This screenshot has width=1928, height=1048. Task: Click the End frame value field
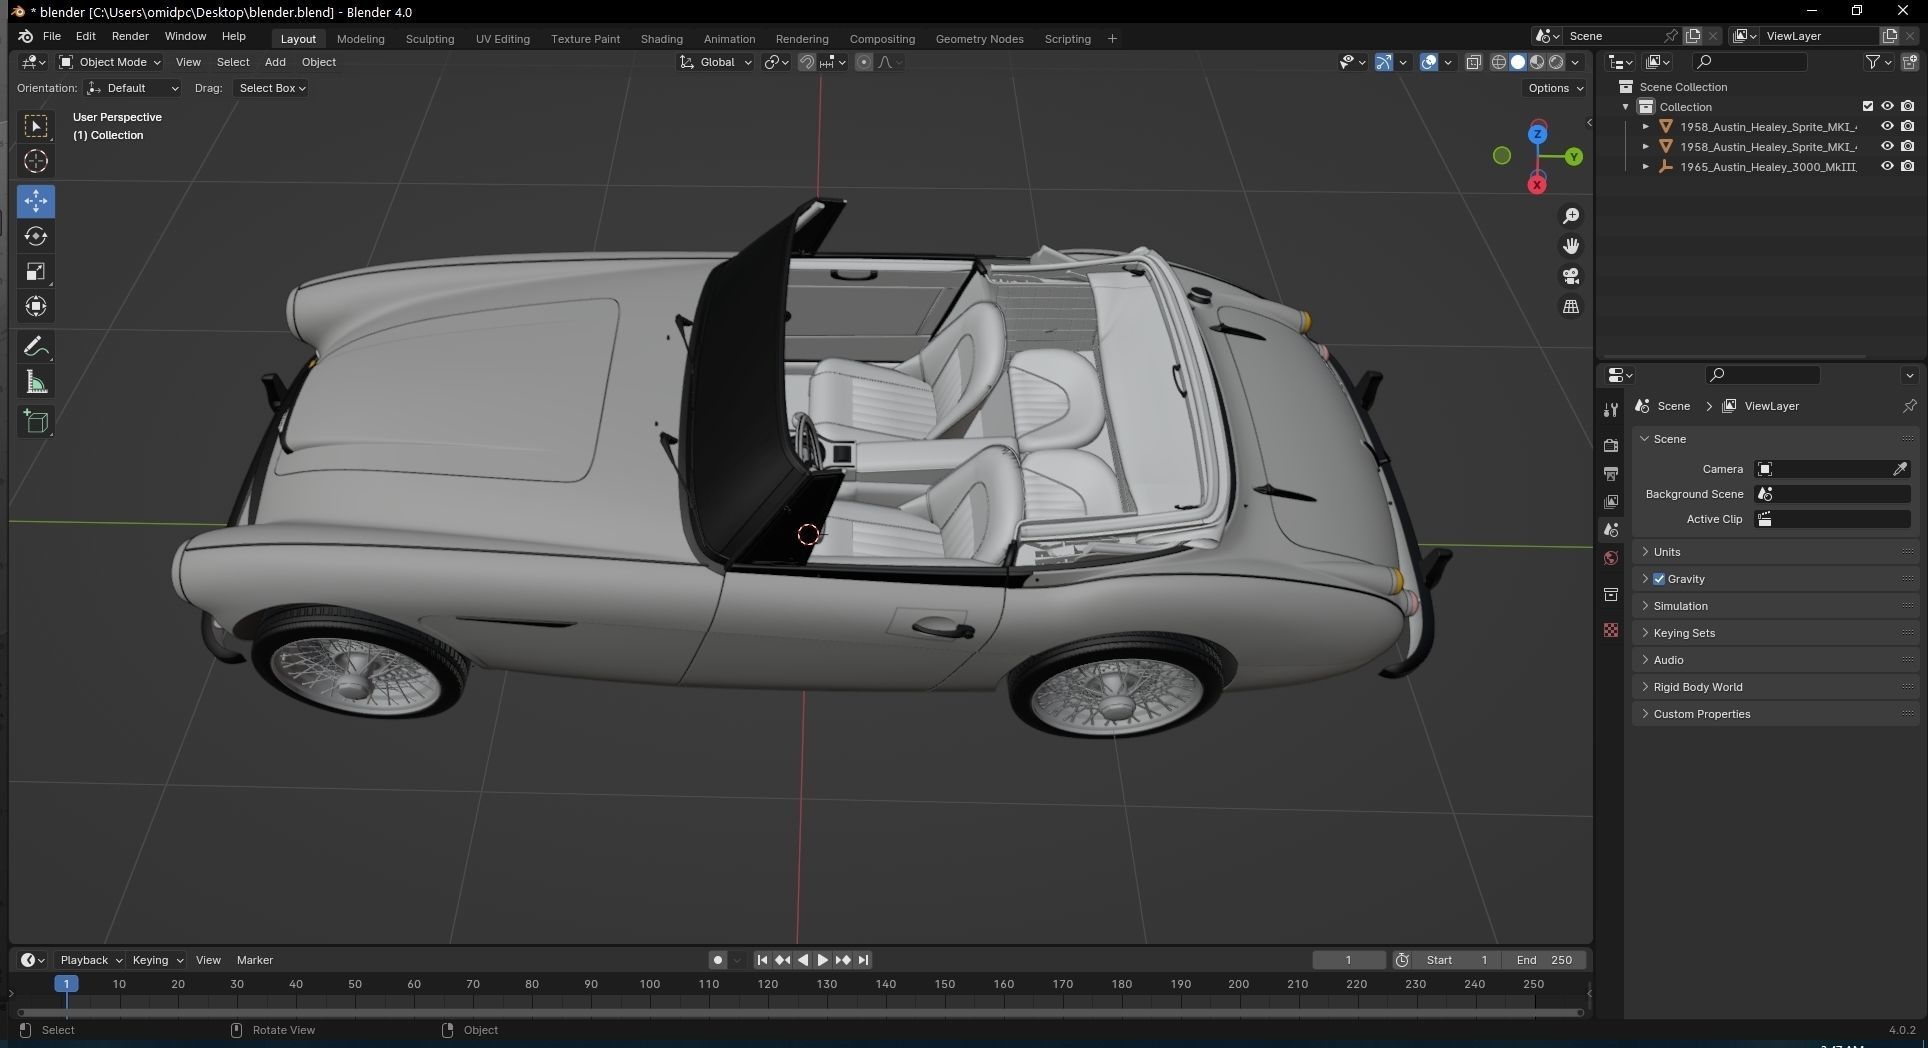1544,960
